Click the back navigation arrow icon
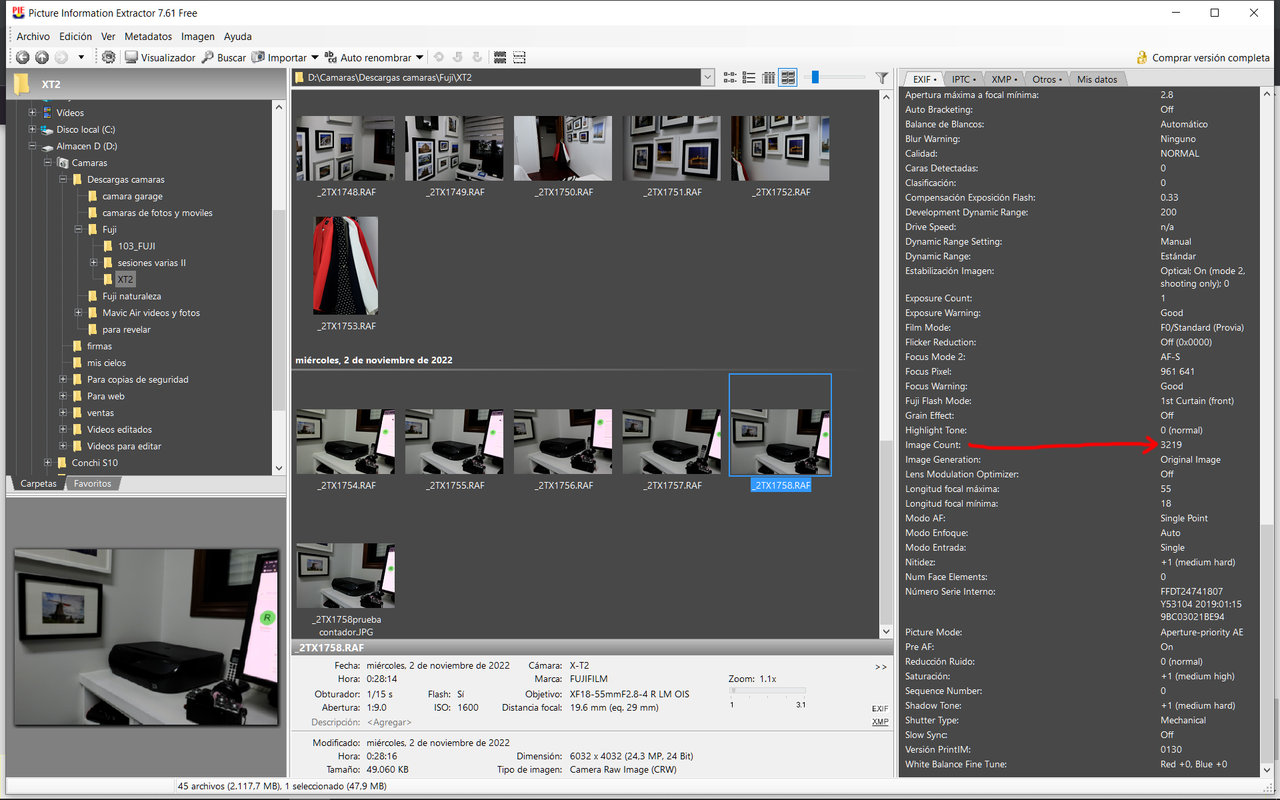 pyautogui.click(x=23, y=58)
